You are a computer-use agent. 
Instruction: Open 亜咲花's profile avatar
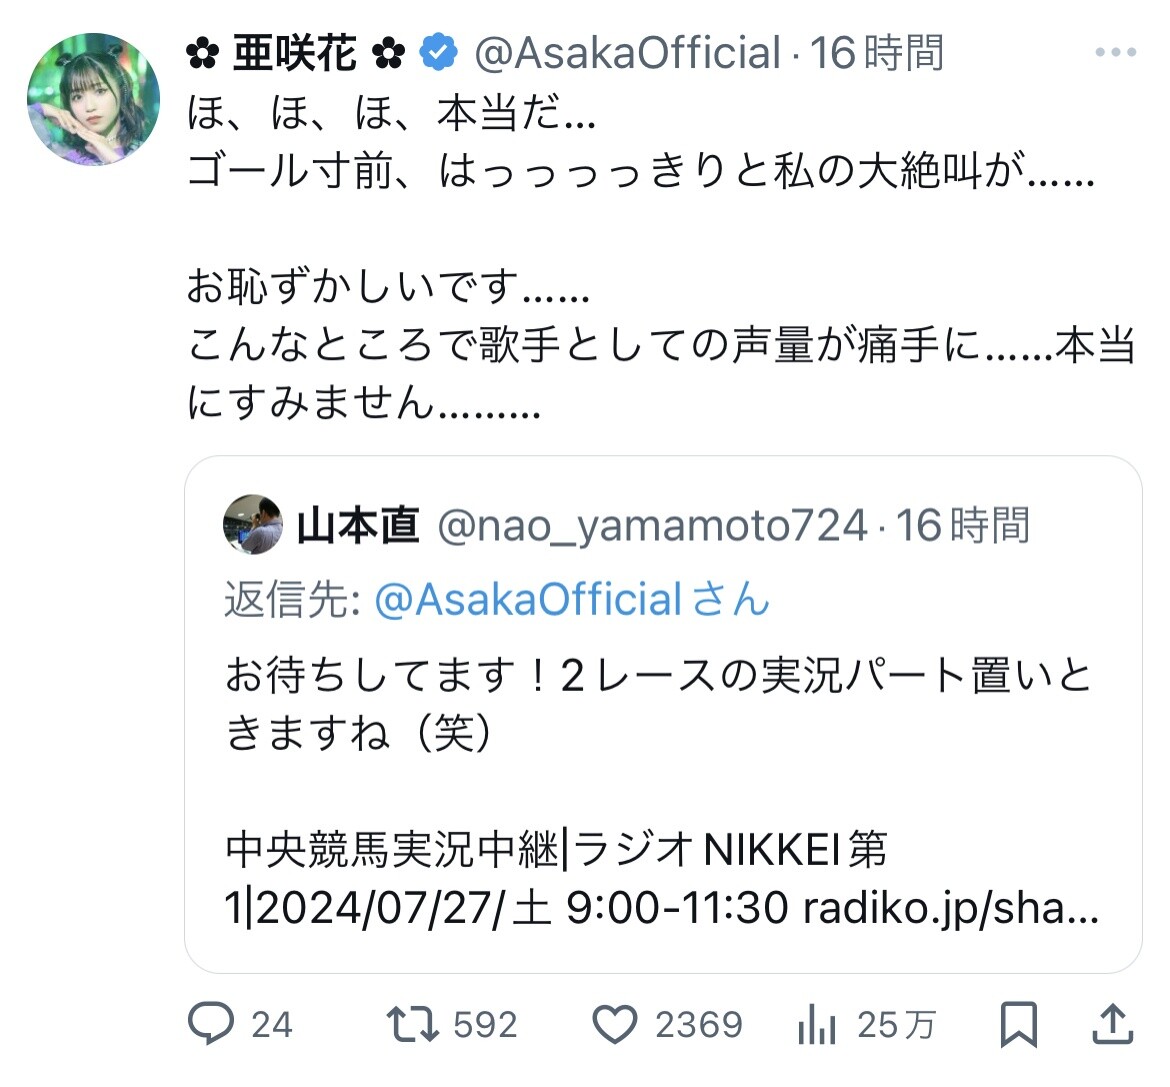point(93,98)
